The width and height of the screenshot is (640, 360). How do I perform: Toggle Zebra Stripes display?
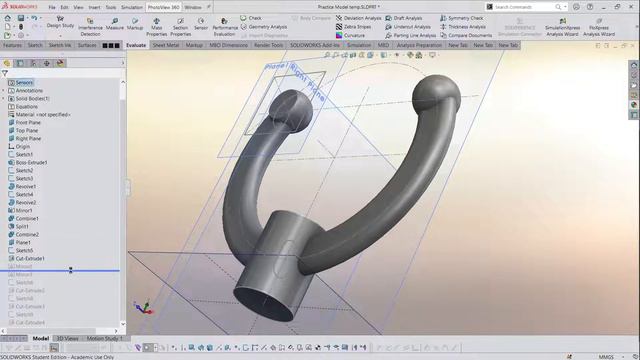click(x=353, y=27)
